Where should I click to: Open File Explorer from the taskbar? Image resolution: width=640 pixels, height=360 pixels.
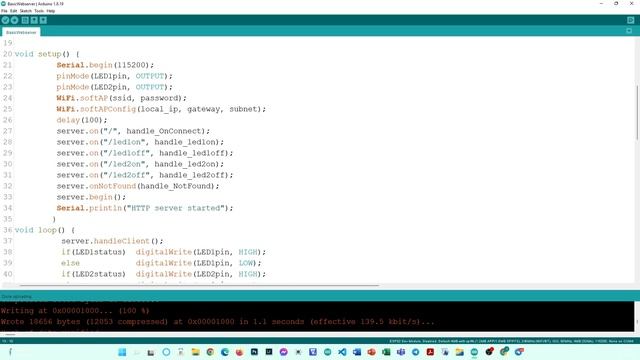tap(196, 352)
